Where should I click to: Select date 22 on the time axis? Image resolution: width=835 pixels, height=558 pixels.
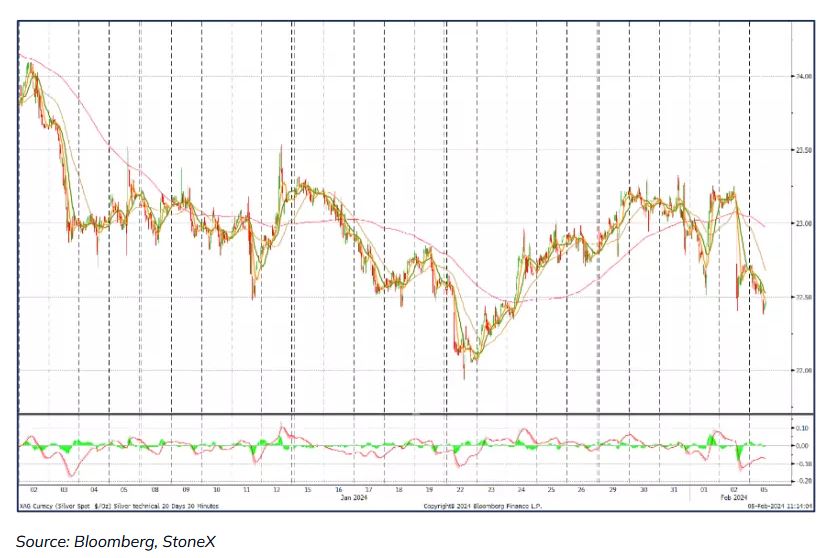click(x=461, y=489)
